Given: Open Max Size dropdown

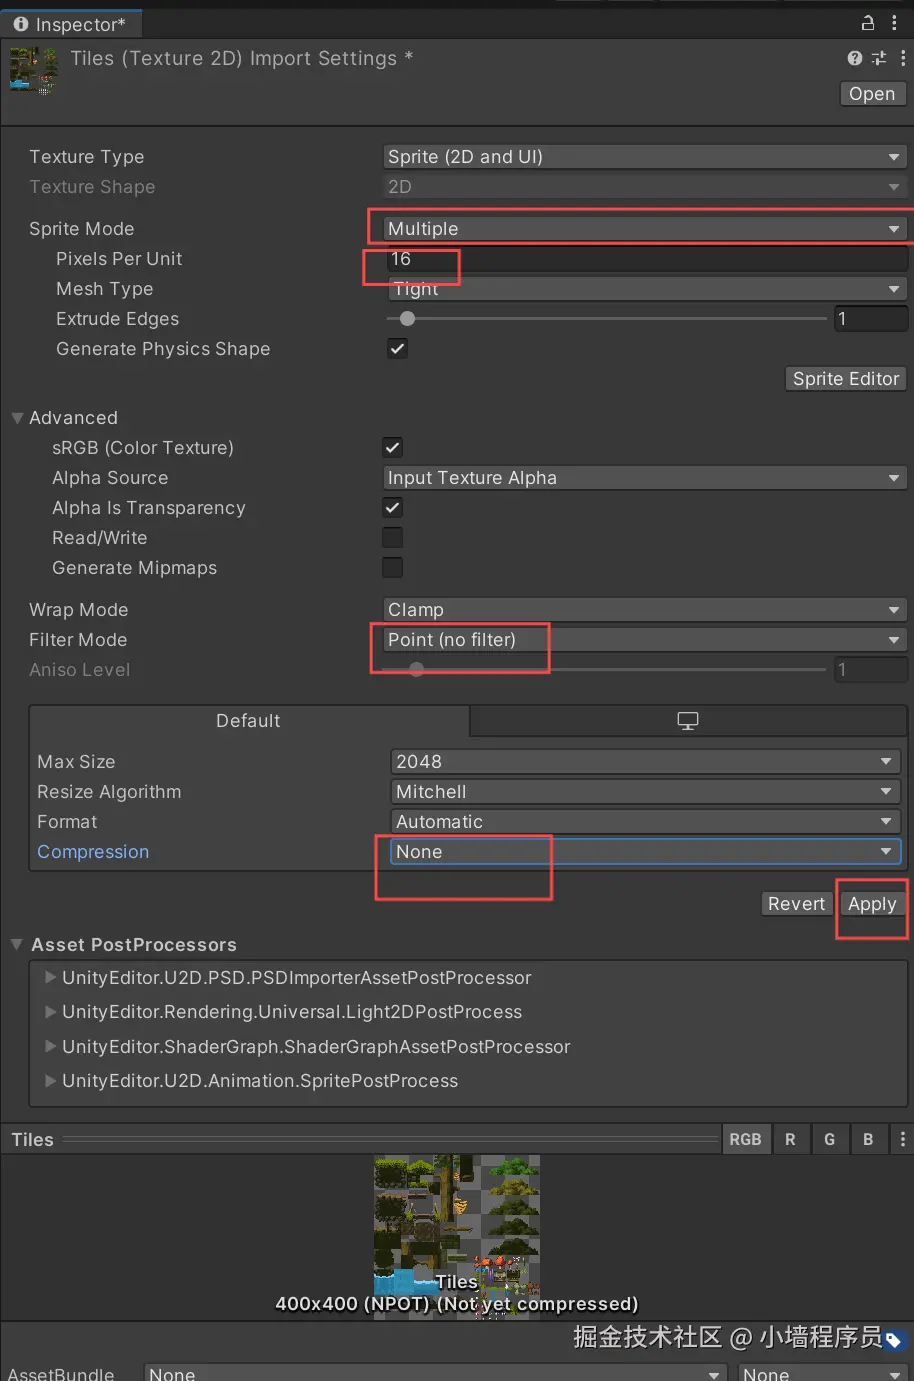Looking at the screenshot, I should 646,762.
